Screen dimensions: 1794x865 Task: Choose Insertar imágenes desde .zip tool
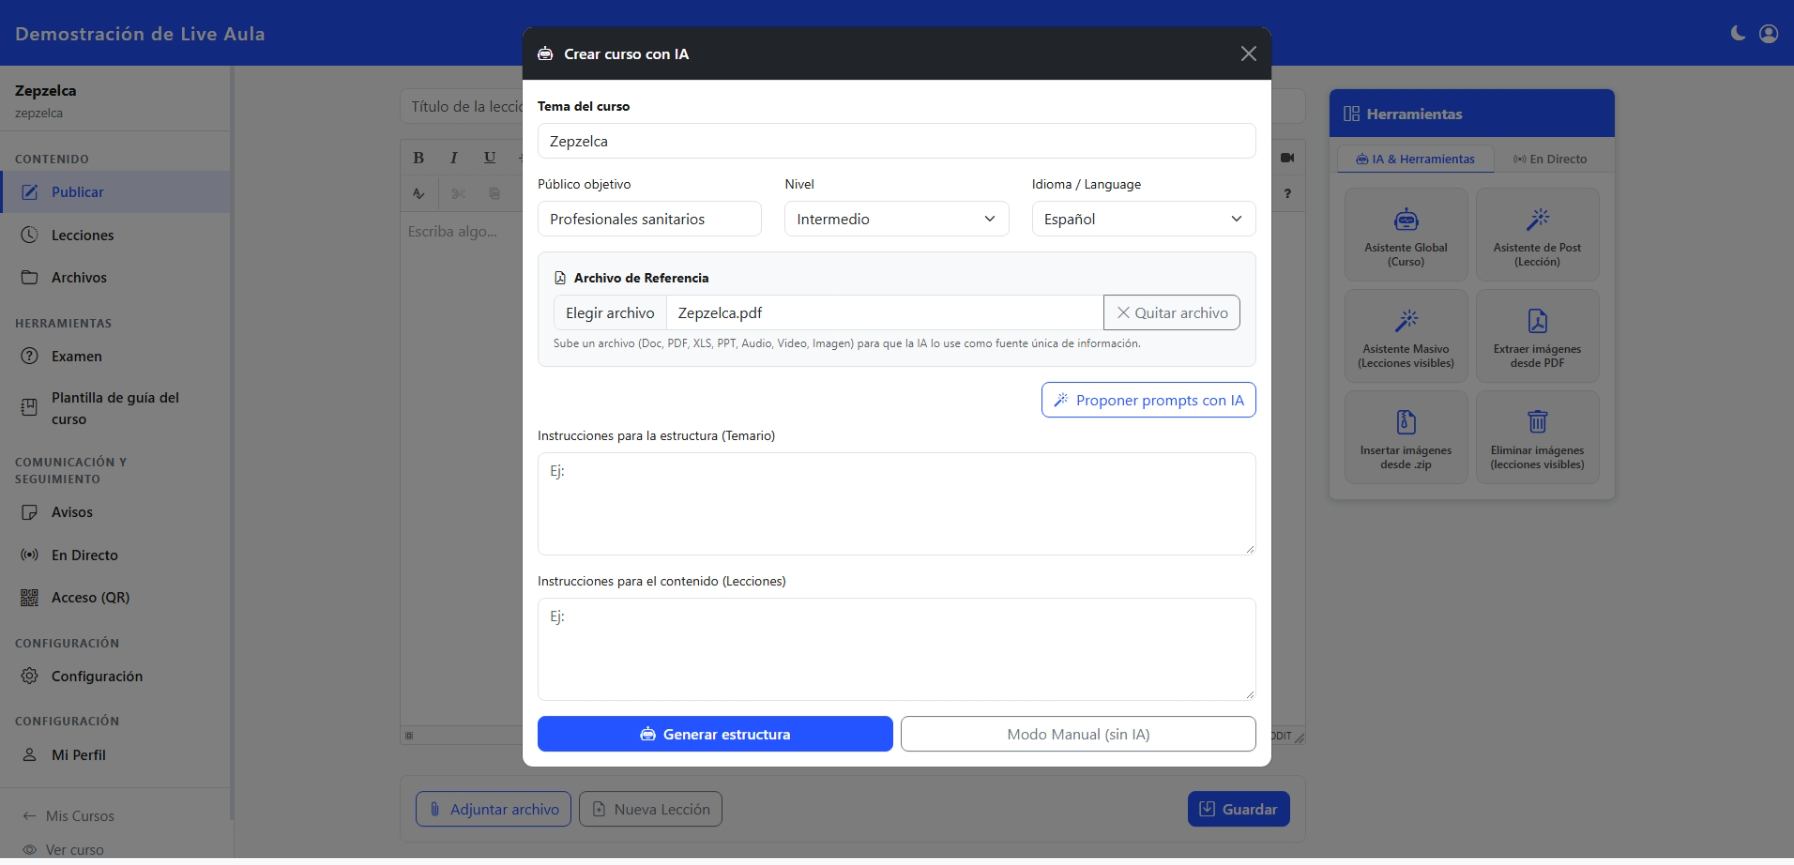1406,437
